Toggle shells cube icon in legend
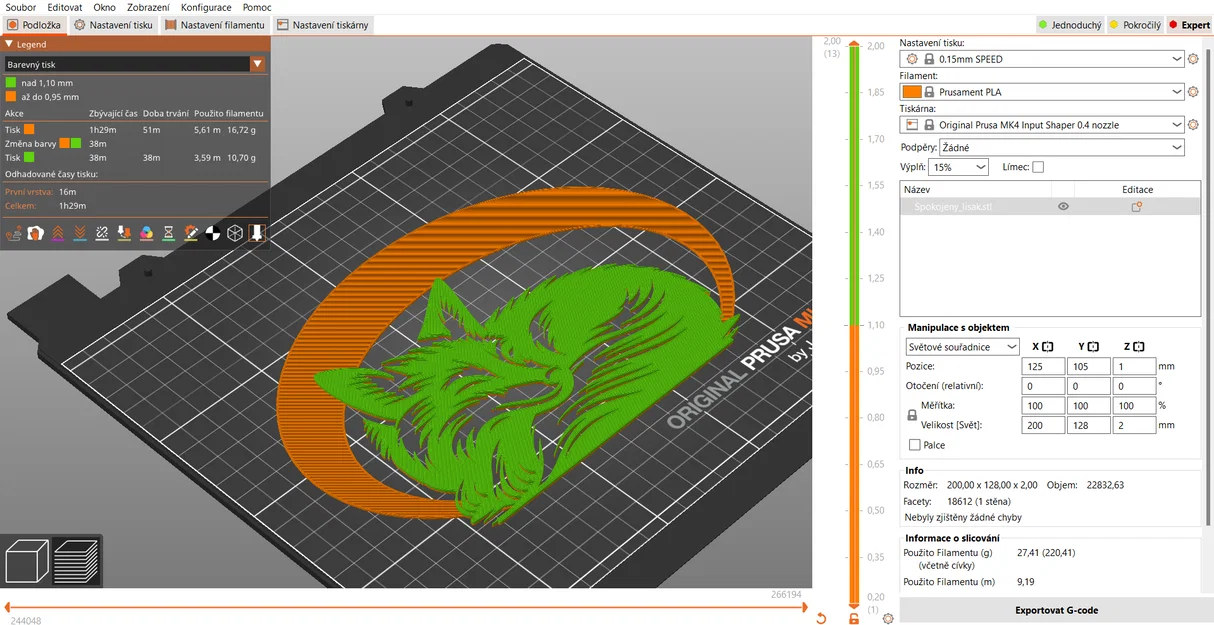This screenshot has height=625, width=1214. (234, 233)
